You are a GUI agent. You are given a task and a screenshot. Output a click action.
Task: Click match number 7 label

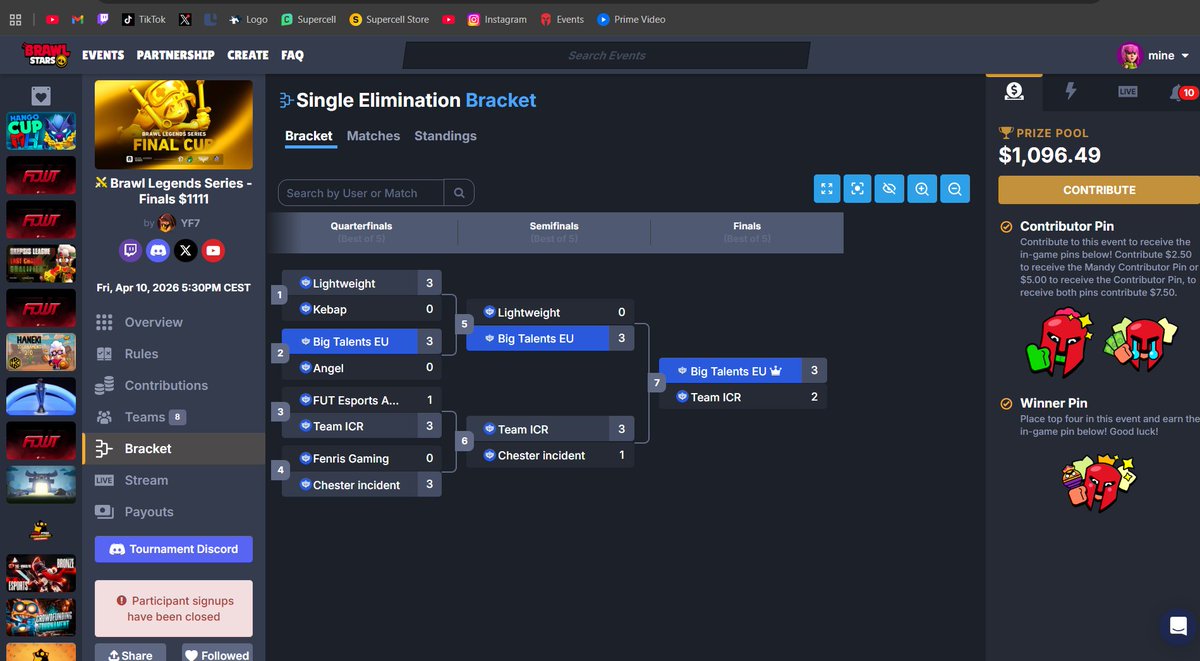[657, 383]
